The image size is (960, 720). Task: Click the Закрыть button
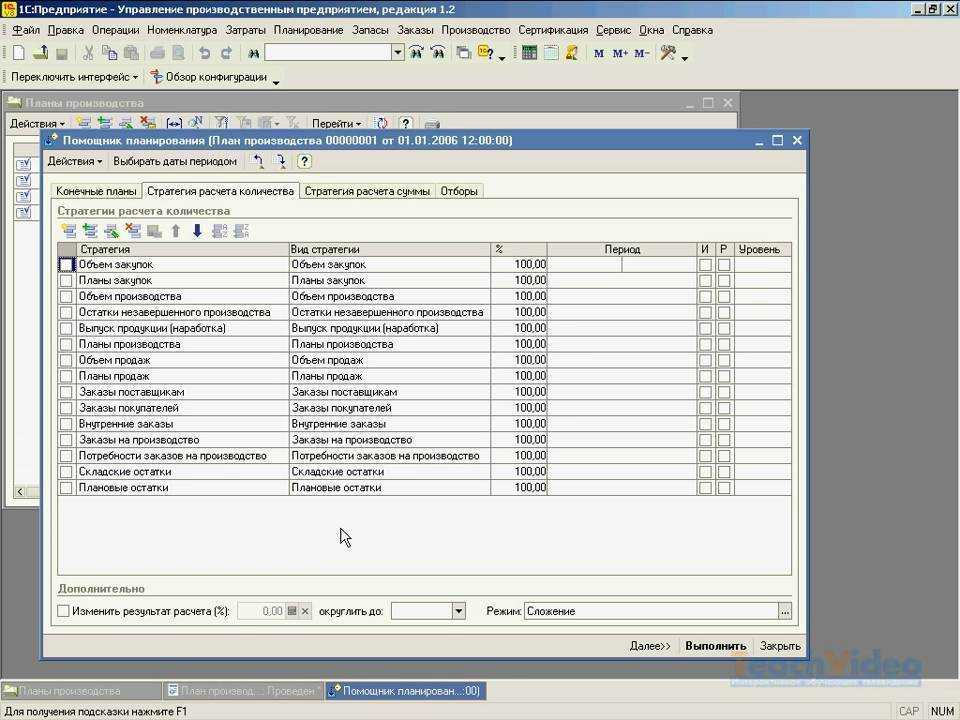(780, 646)
